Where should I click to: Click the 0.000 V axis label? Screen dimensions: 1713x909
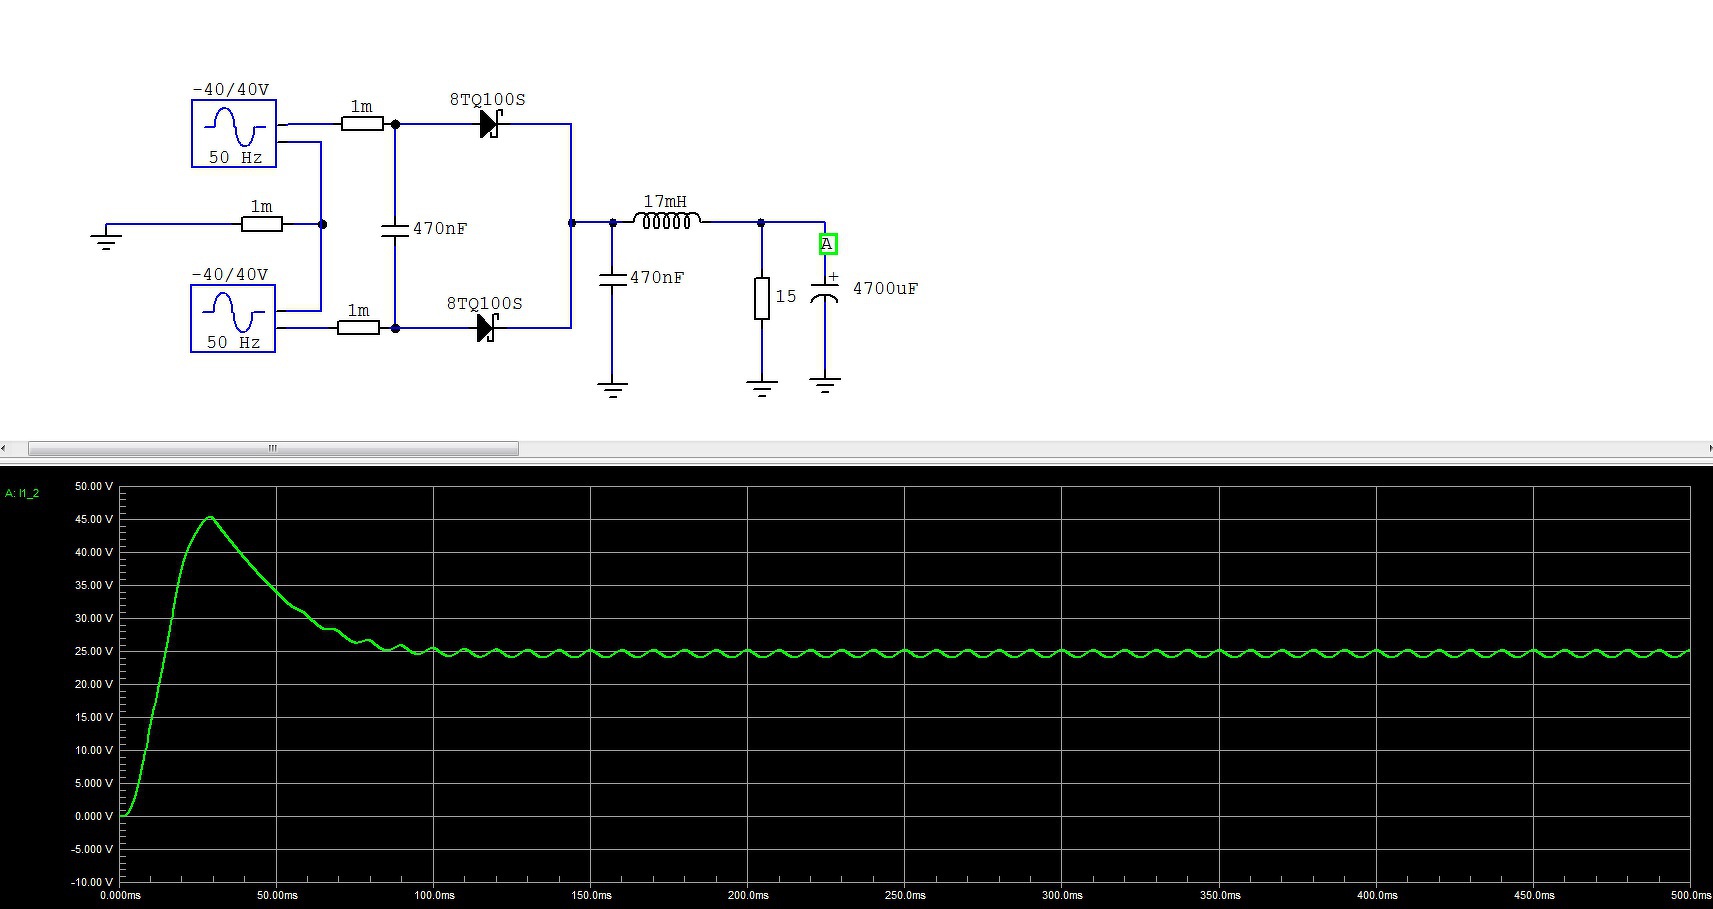coord(94,816)
